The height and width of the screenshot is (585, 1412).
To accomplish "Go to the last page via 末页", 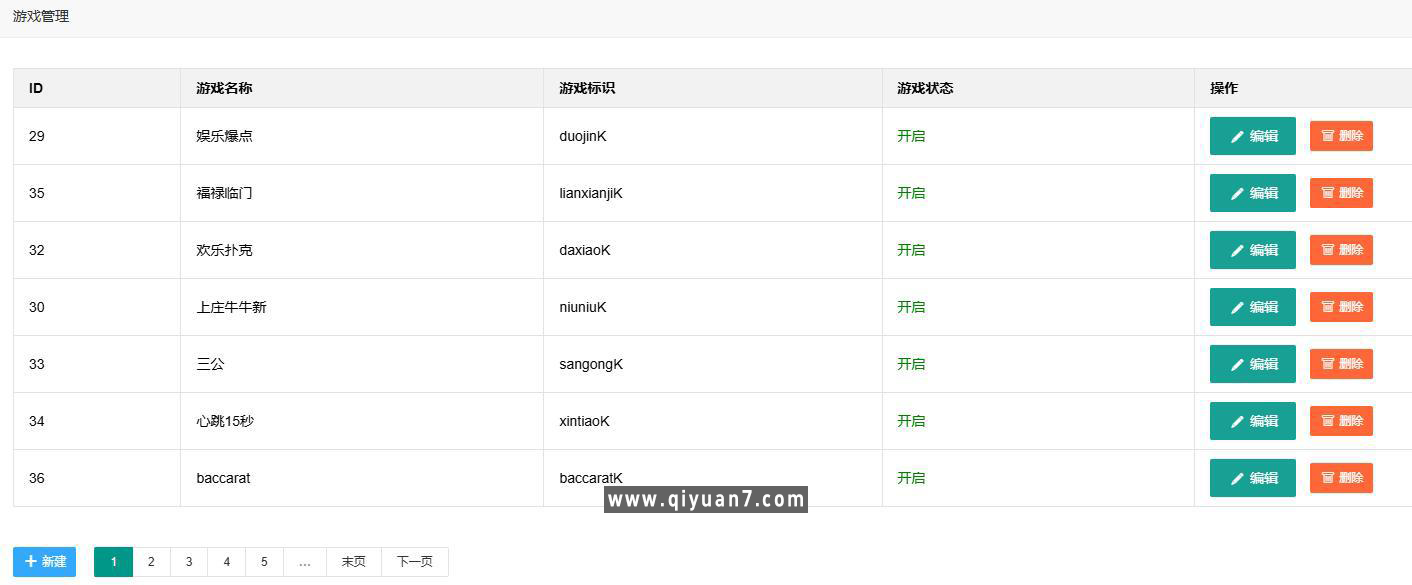I will pyautogui.click(x=353, y=562).
